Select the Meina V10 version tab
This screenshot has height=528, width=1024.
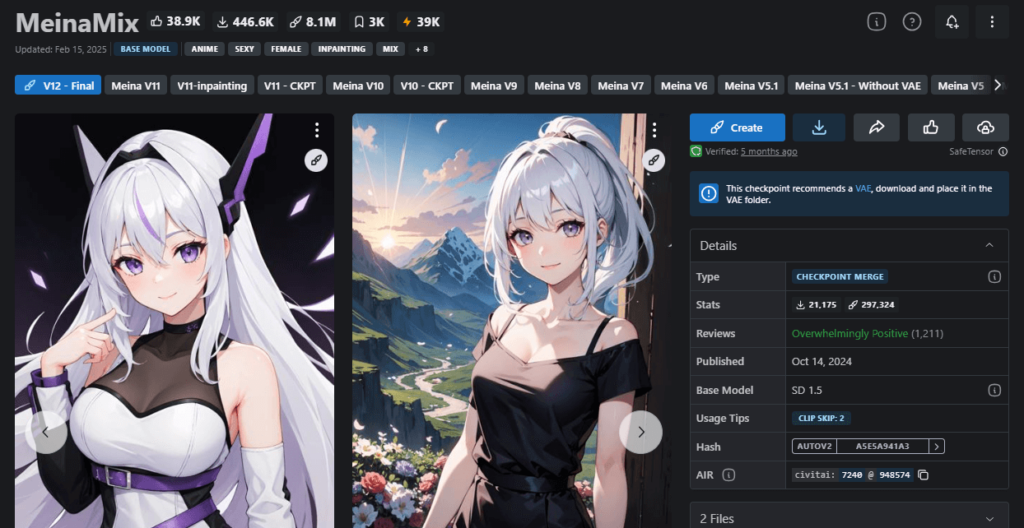358,85
